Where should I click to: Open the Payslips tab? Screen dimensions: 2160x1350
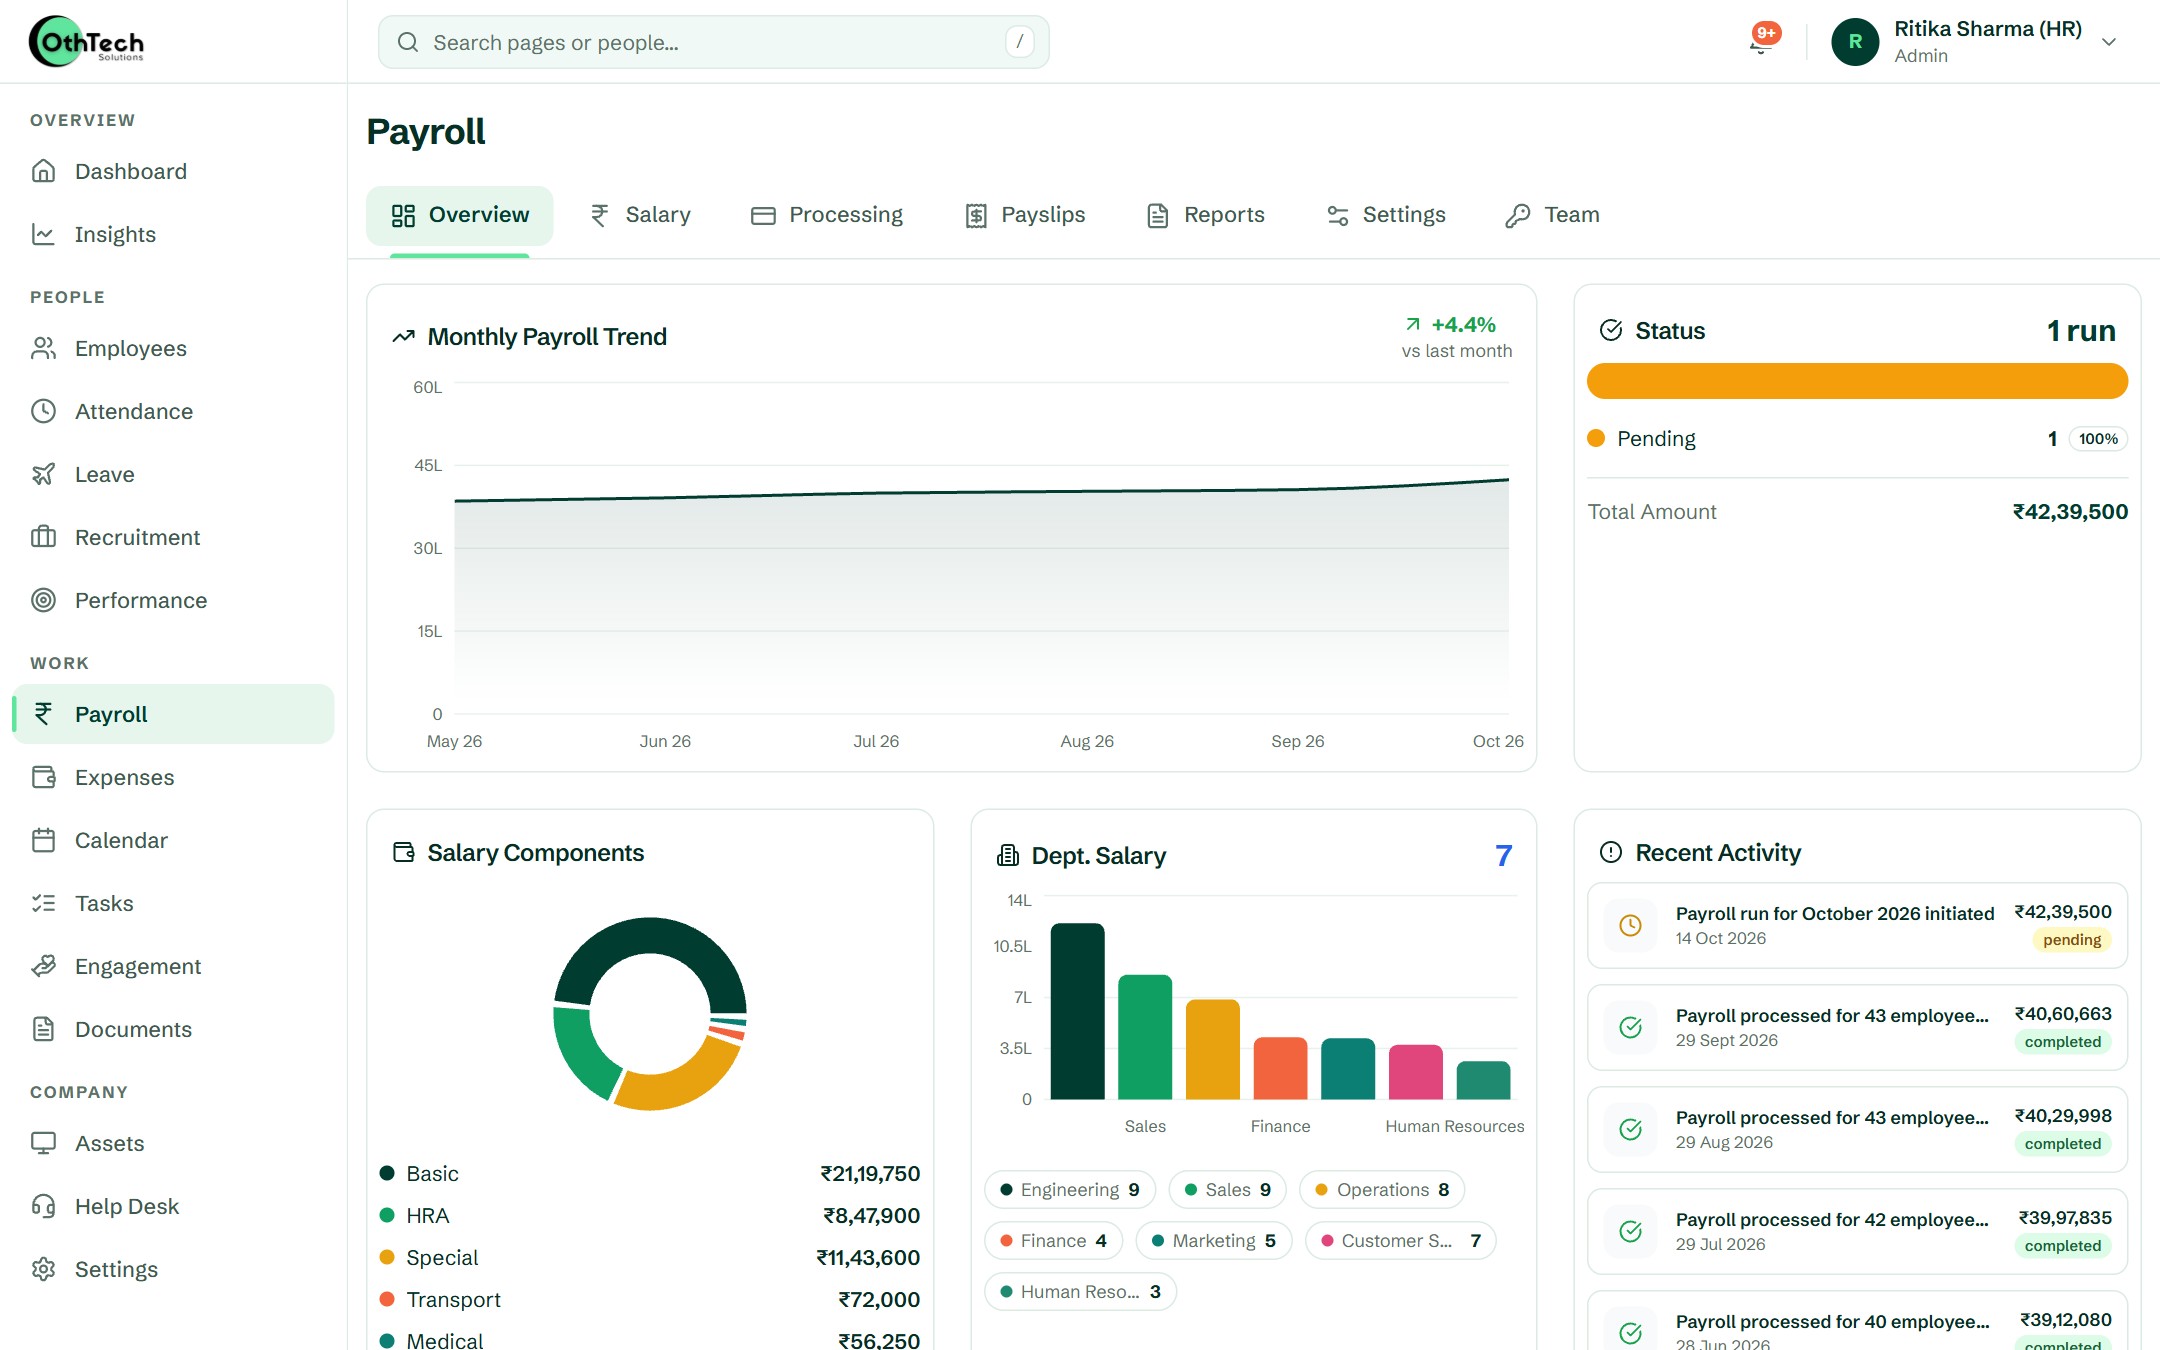(1025, 215)
